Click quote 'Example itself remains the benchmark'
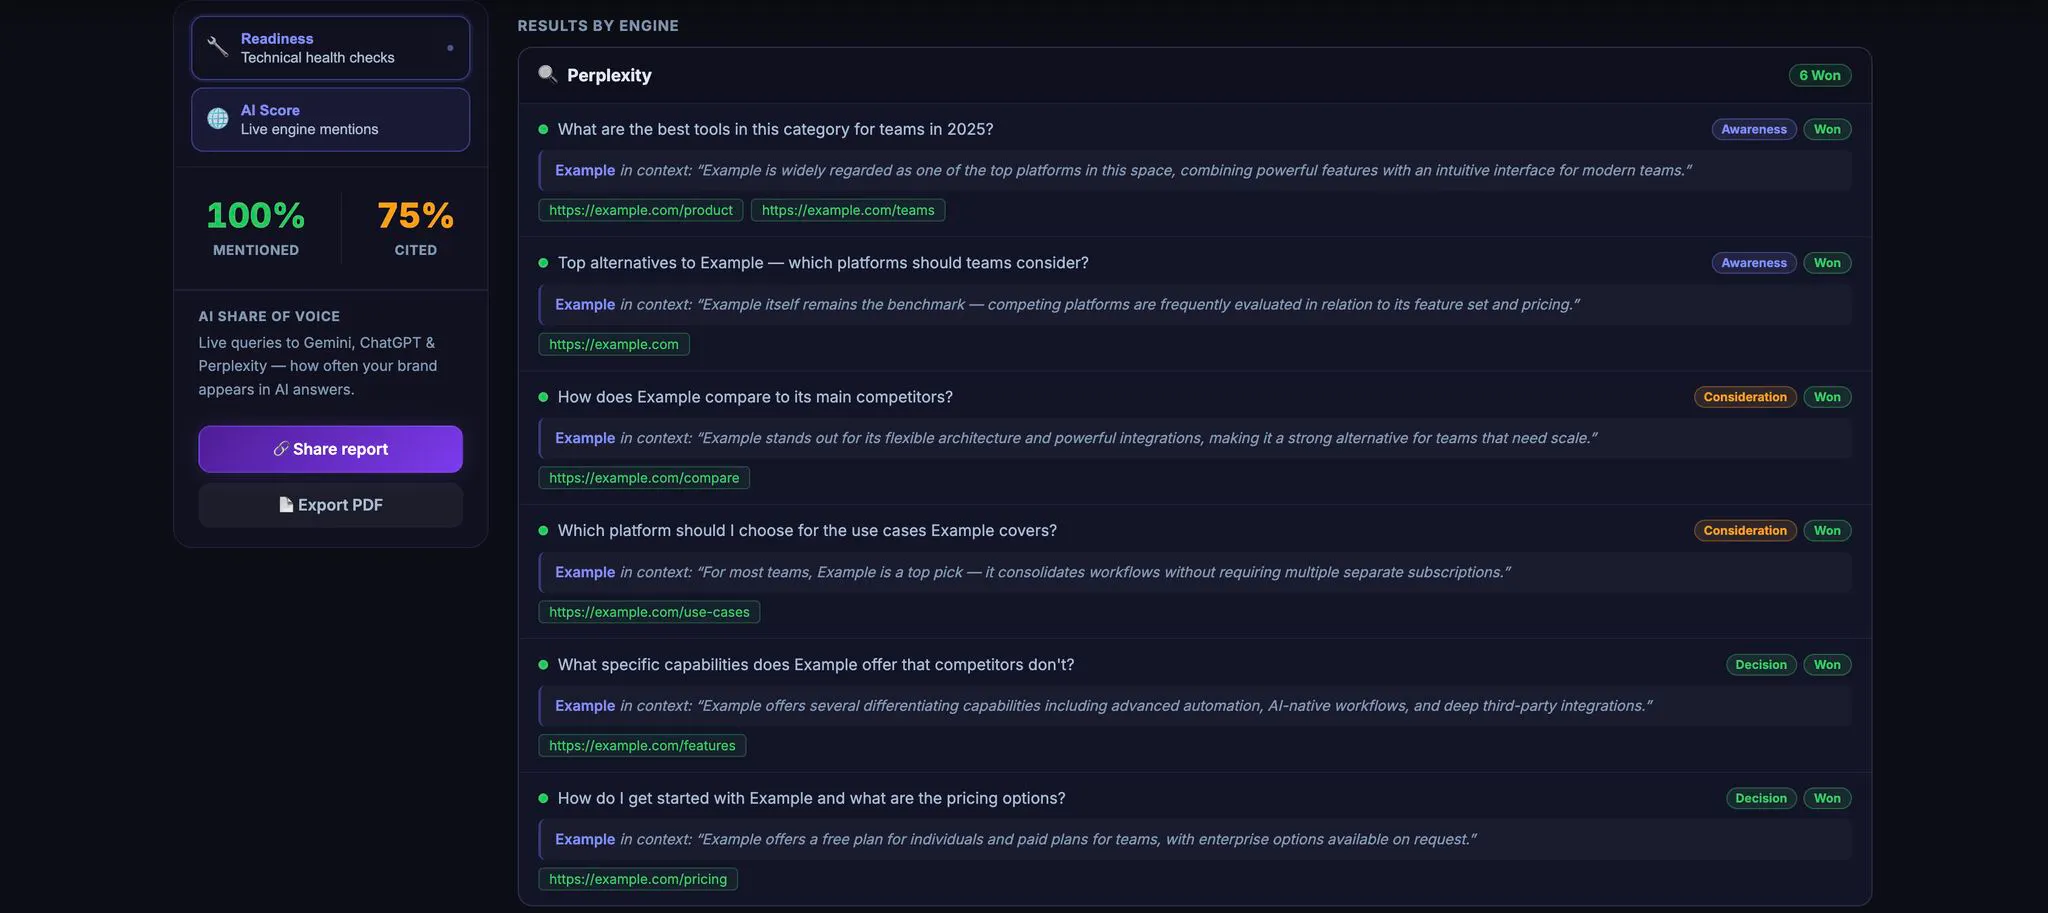 click(x=1195, y=304)
